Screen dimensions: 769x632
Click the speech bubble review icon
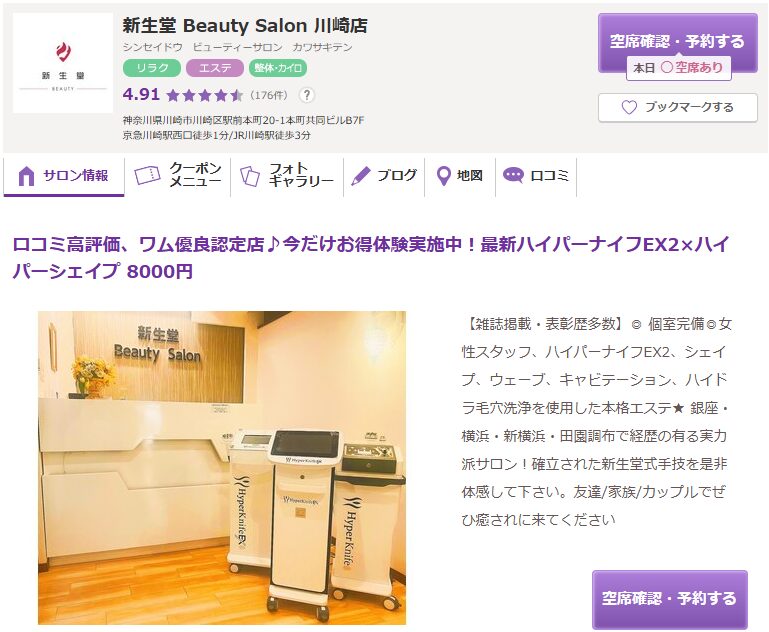pyautogui.click(x=513, y=175)
